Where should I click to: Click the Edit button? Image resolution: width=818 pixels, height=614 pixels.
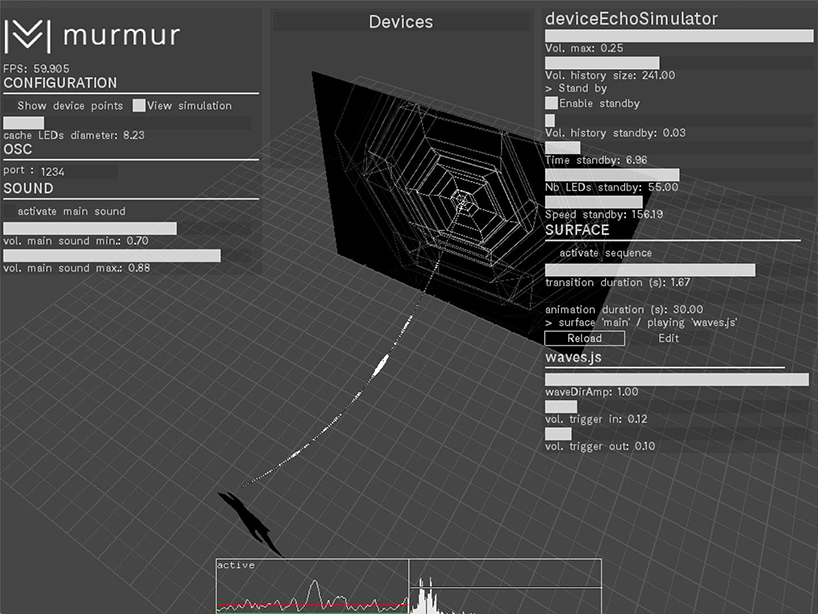(x=668, y=338)
